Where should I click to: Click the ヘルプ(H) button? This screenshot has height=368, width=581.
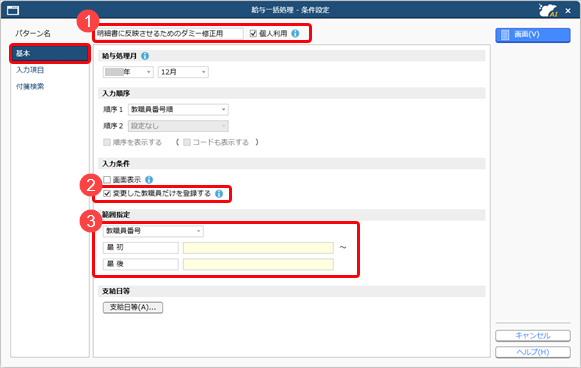click(533, 352)
